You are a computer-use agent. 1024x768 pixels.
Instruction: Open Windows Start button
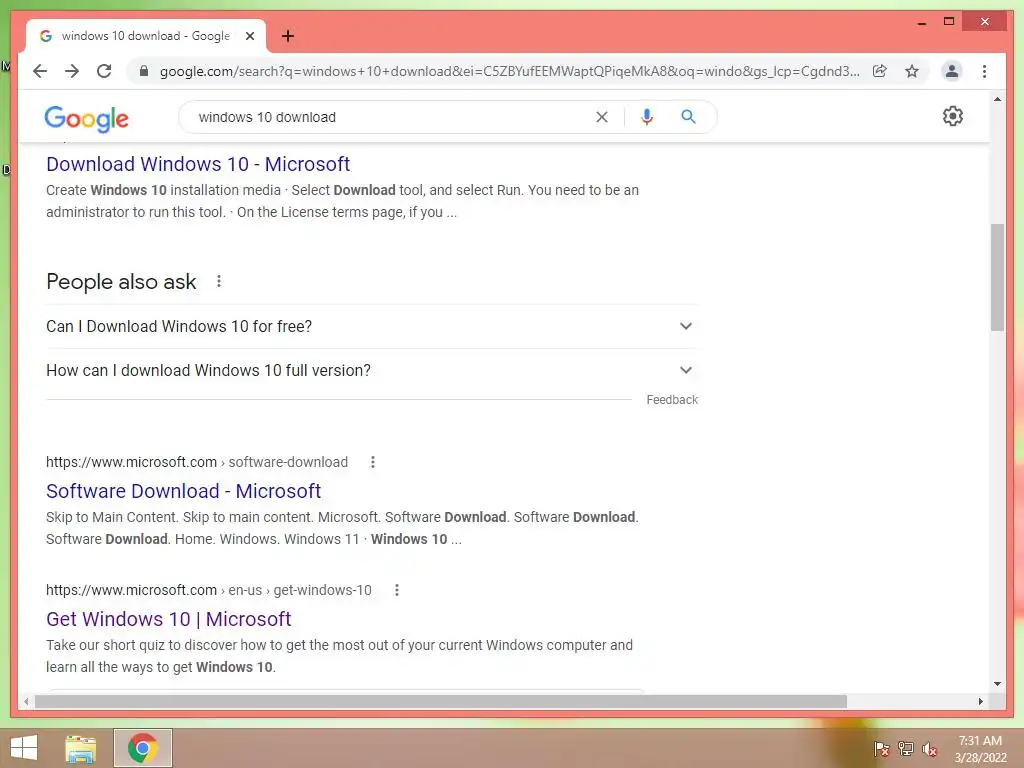point(24,748)
